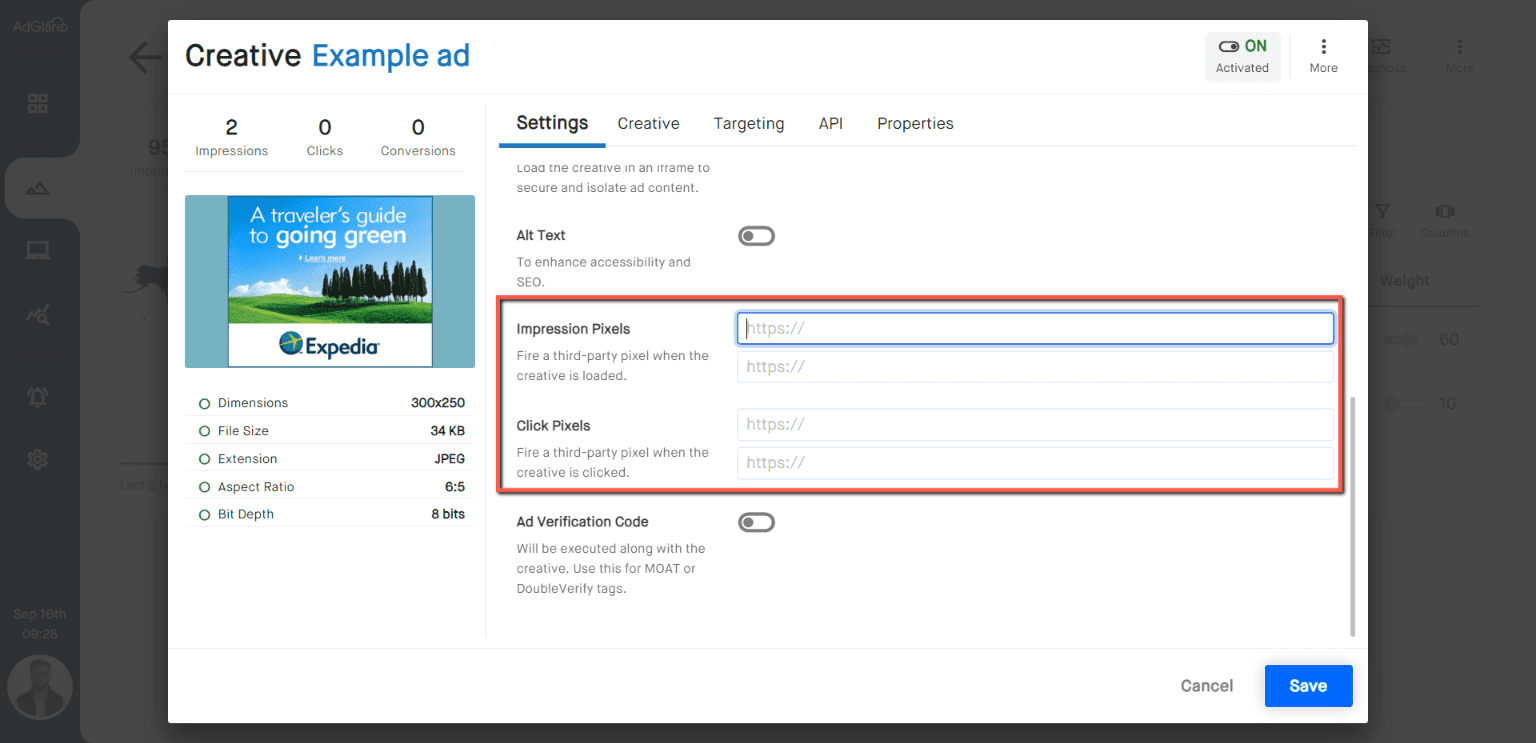The height and width of the screenshot is (743, 1536).
Task: Open the Targeting tab
Action: 749,123
